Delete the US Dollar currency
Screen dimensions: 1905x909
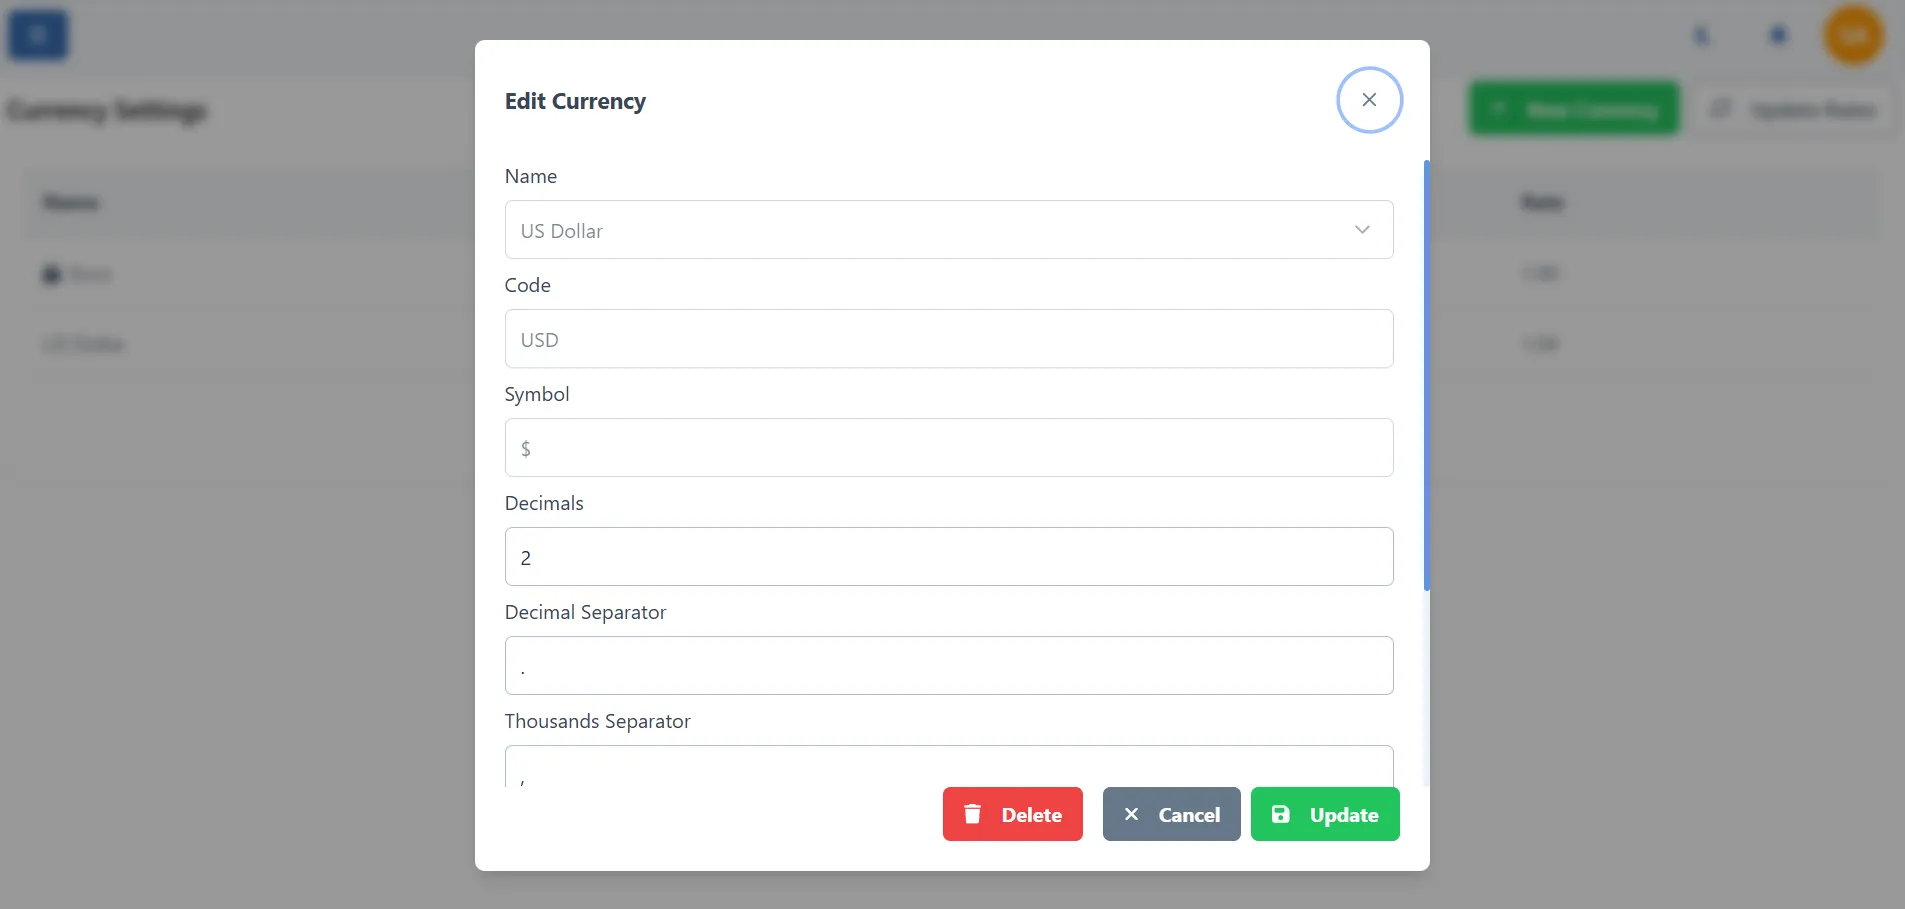coord(1013,814)
